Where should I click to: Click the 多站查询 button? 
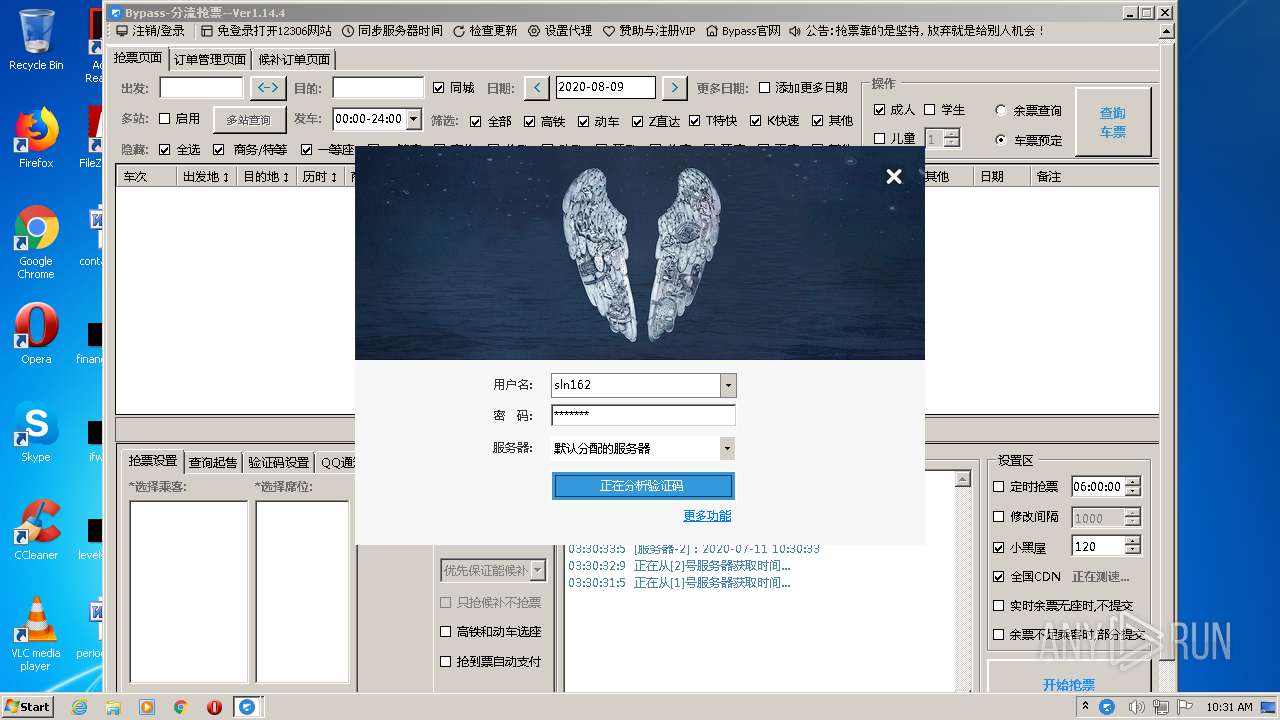248,119
